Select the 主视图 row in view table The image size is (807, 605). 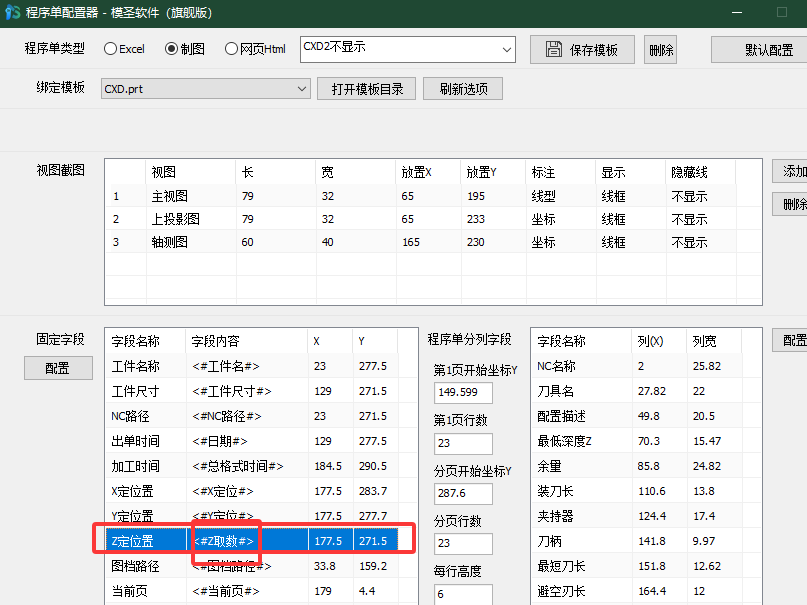(x=433, y=196)
